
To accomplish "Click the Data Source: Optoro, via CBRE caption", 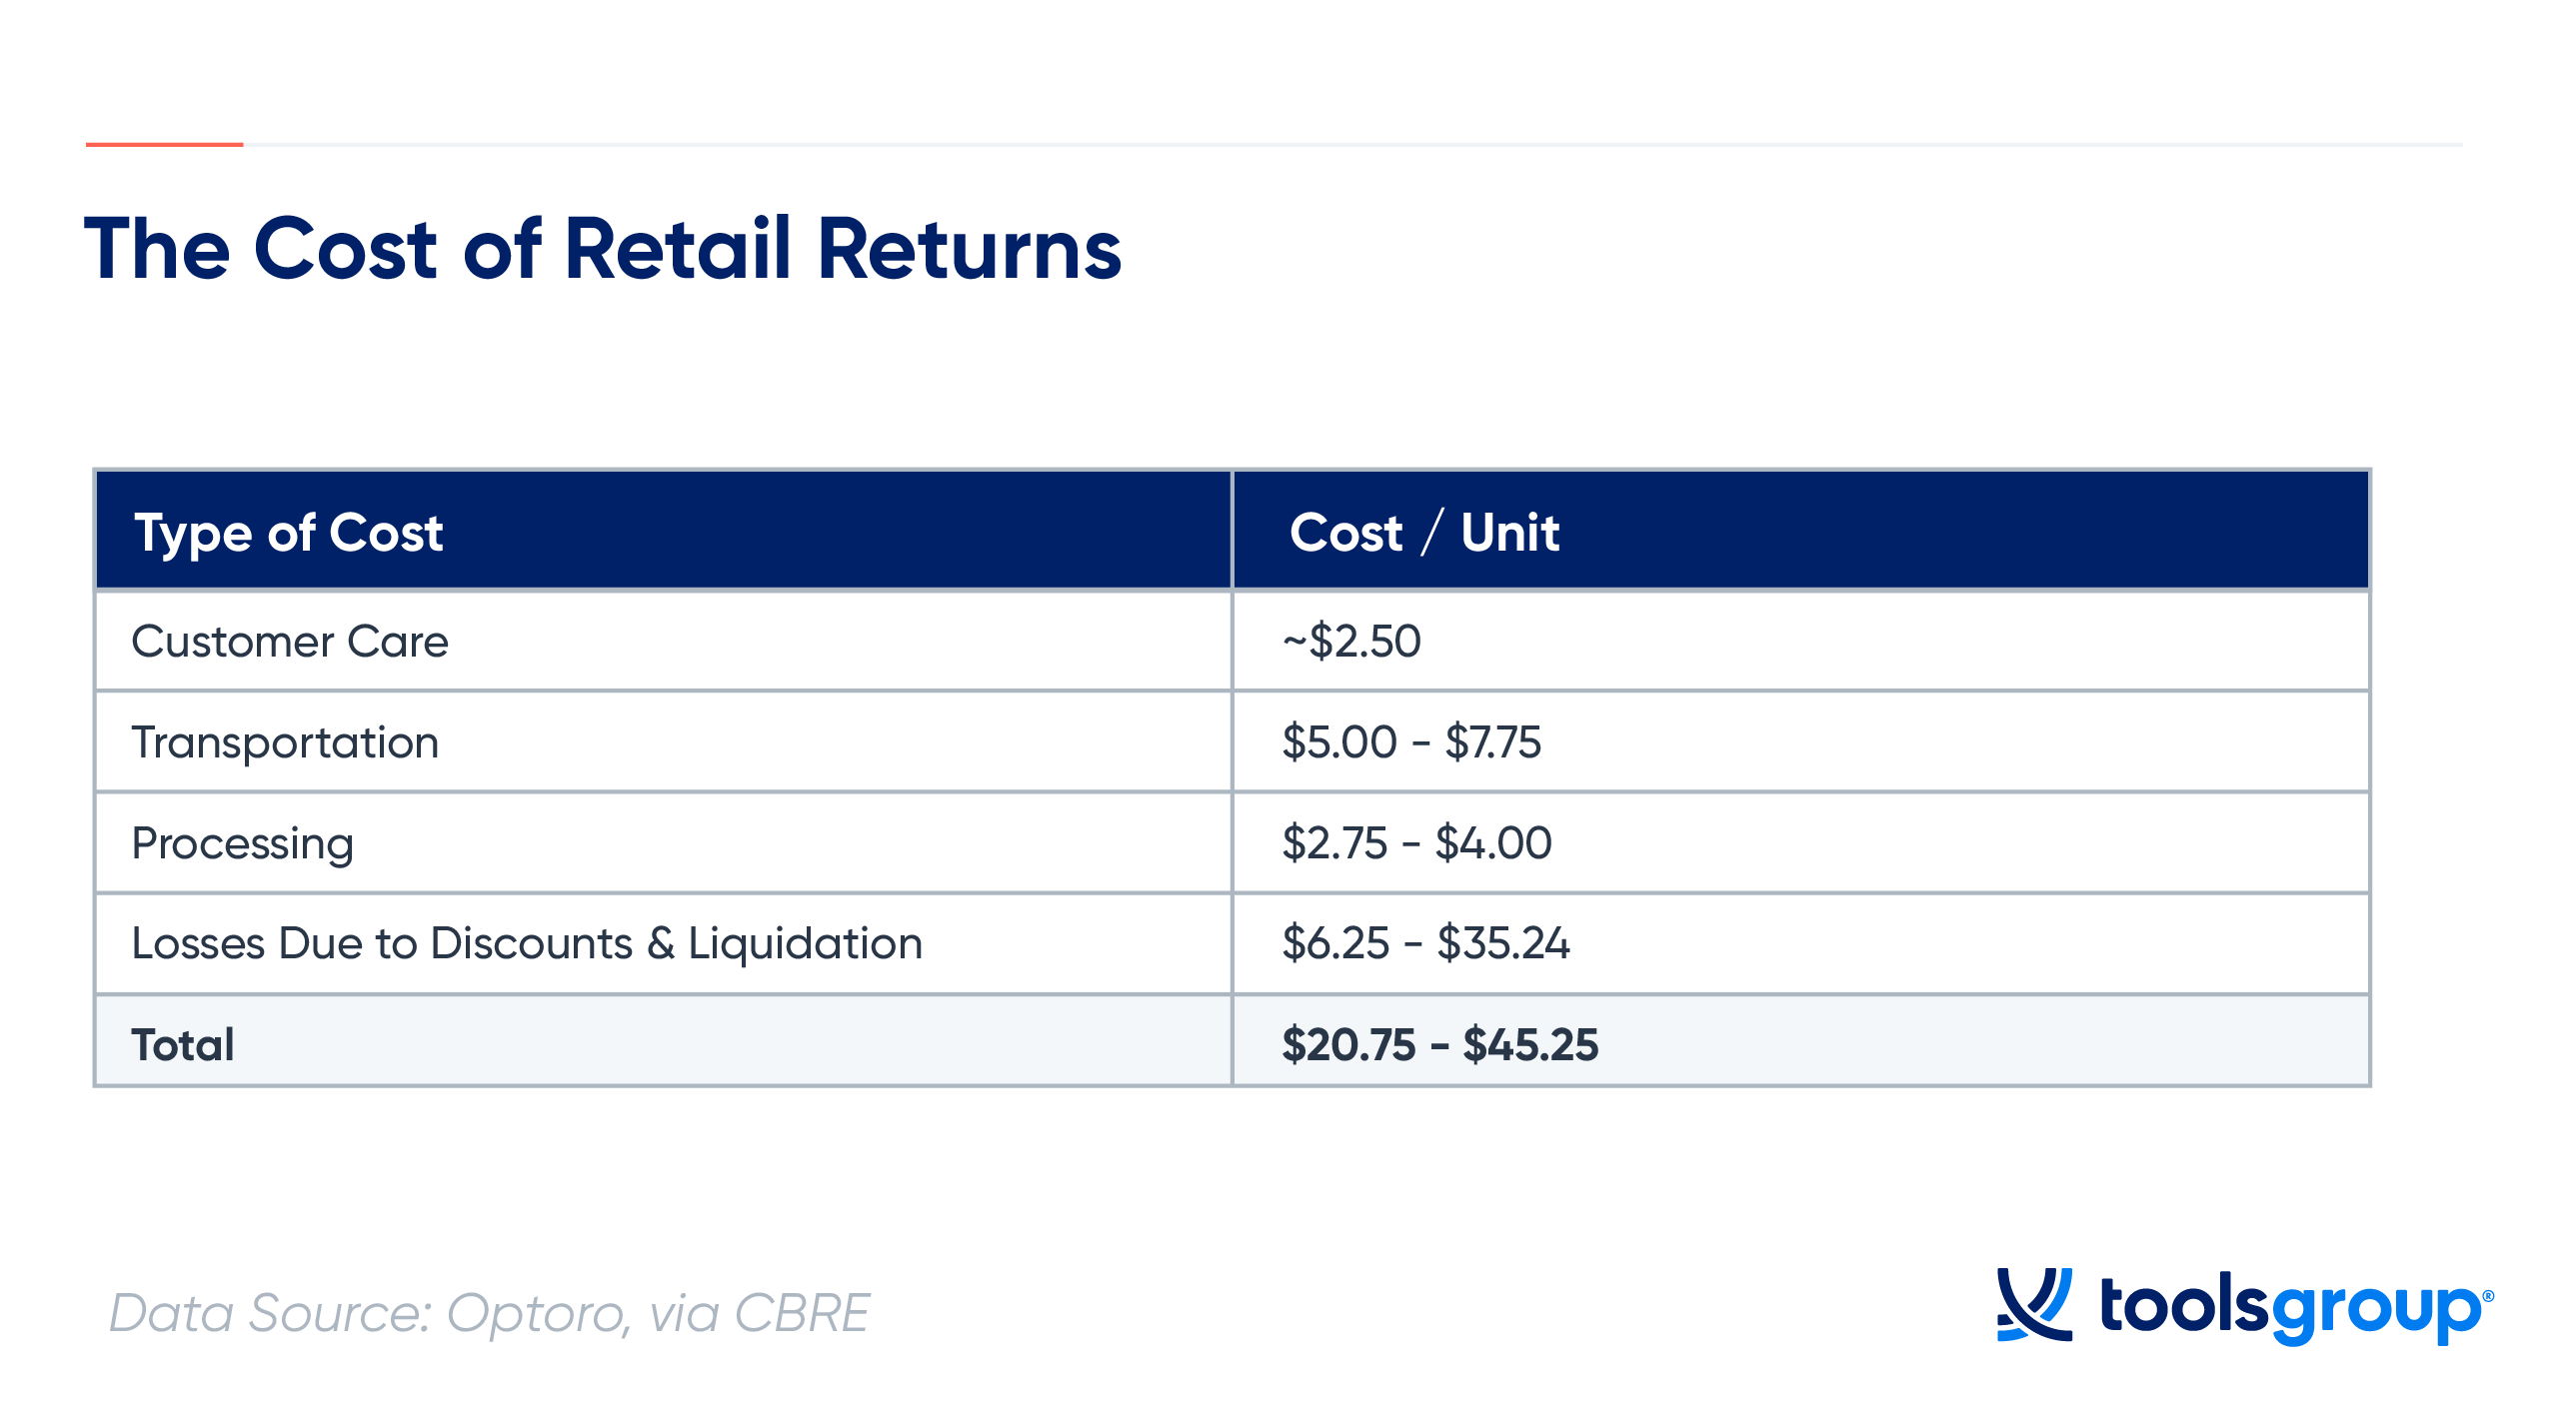I will pyautogui.click(x=489, y=1313).
